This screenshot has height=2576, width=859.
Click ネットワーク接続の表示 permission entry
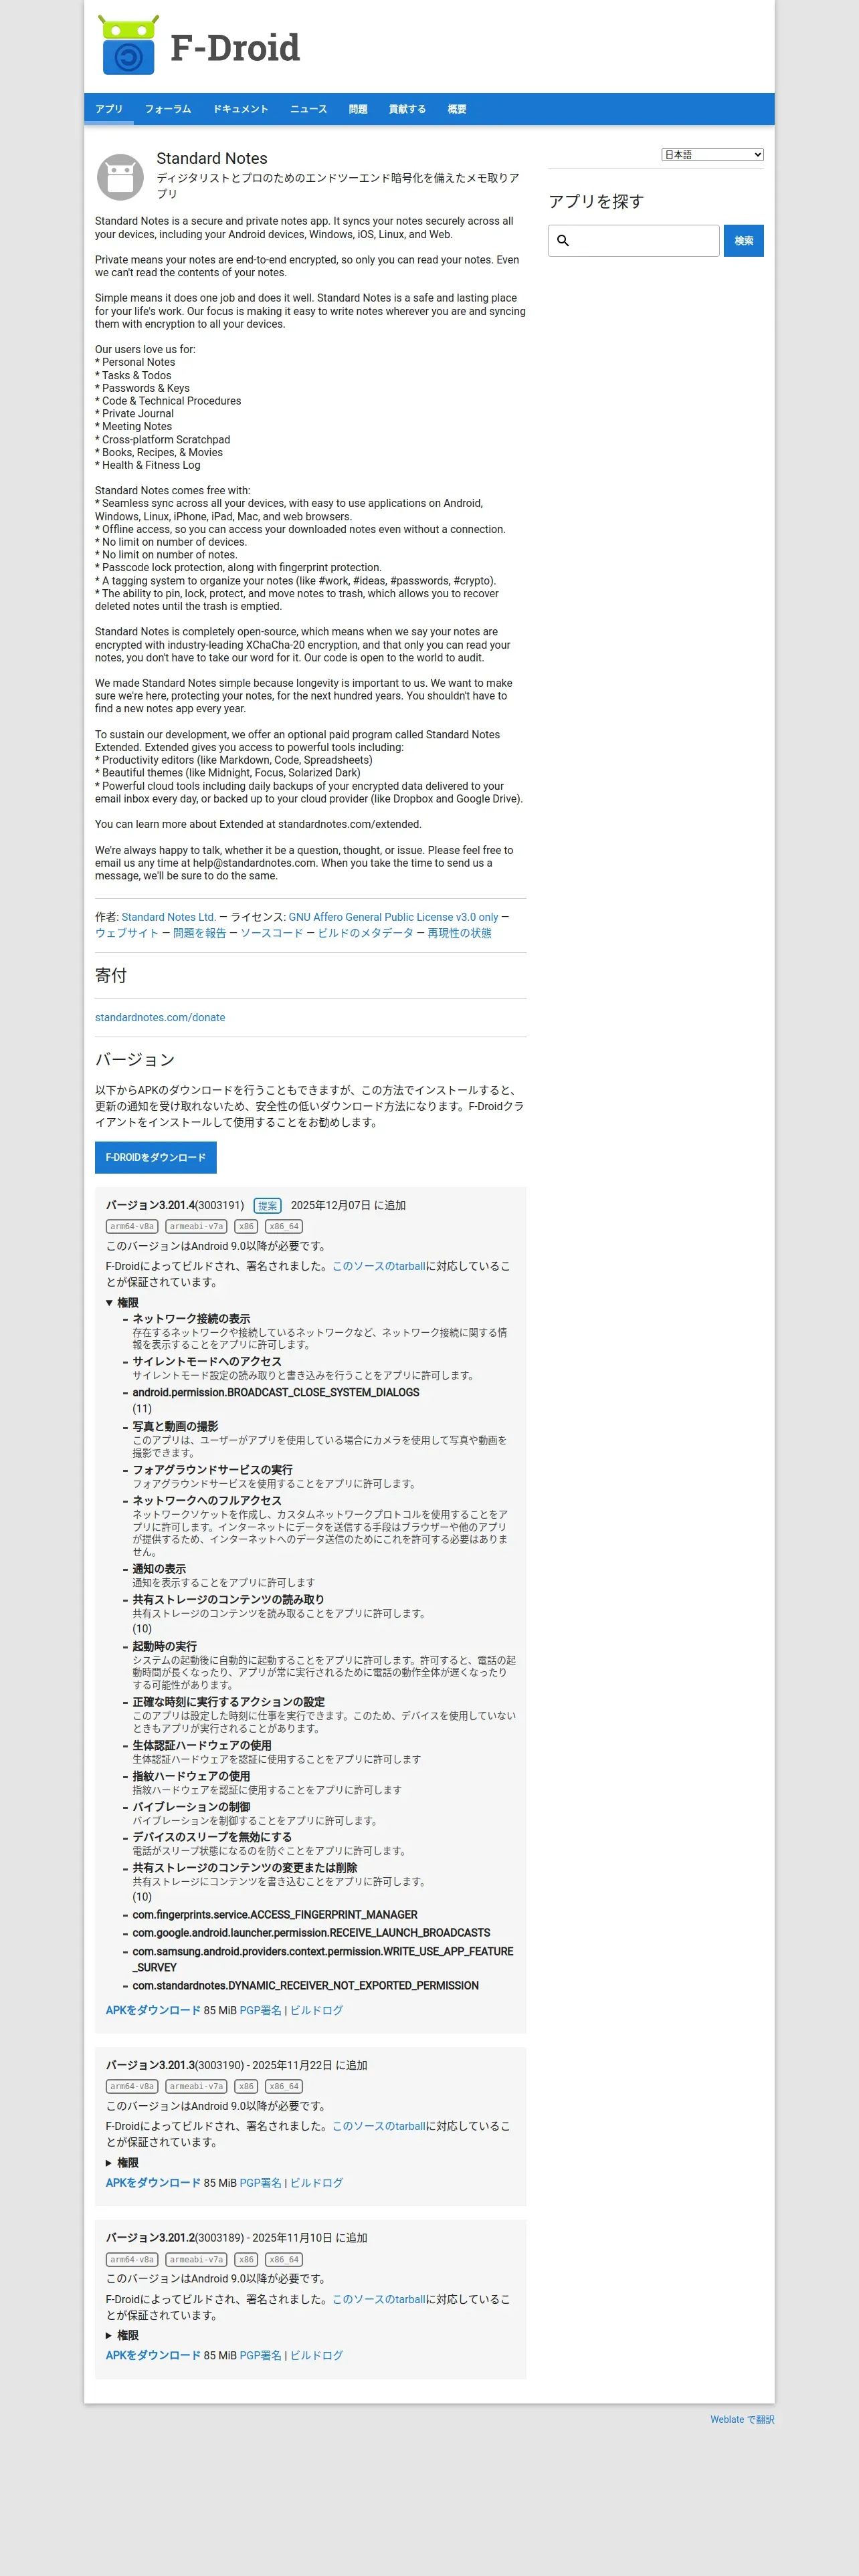[x=191, y=1319]
